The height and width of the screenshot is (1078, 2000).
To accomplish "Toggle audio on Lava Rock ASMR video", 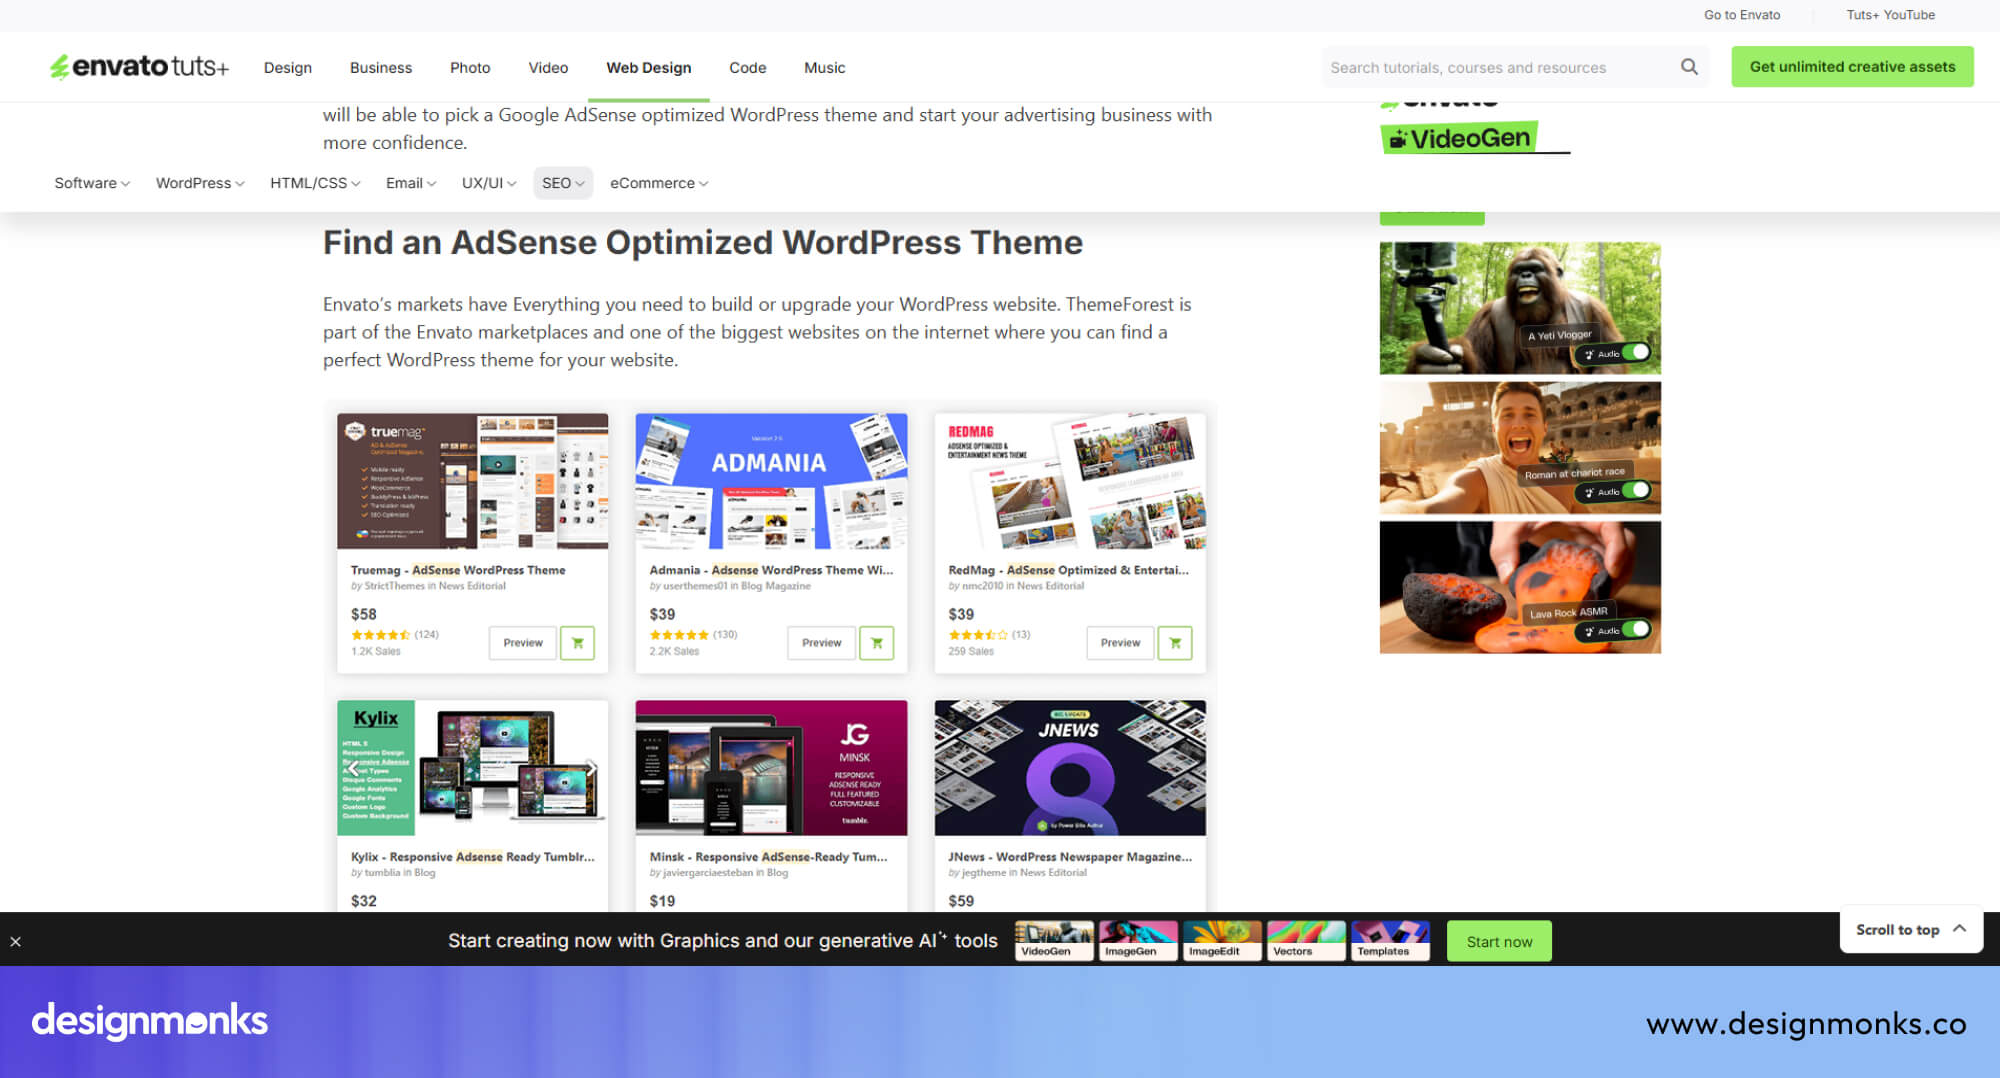I will click(x=1636, y=630).
